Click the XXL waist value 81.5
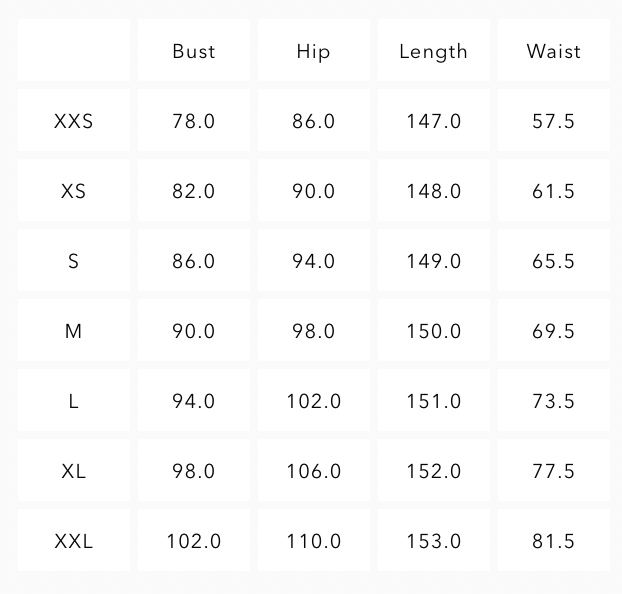This screenshot has width=622, height=594. click(x=553, y=541)
